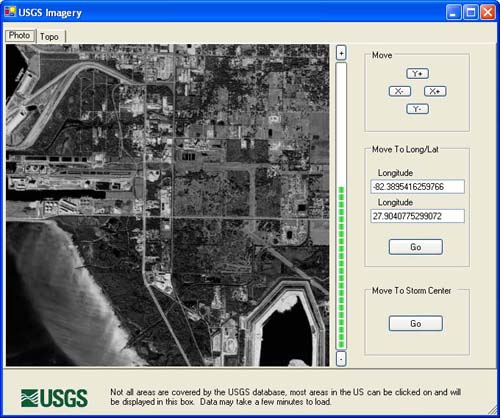Click the Go button under Long/Lat fields
500x418 pixels.
click(x=416, y=247)
